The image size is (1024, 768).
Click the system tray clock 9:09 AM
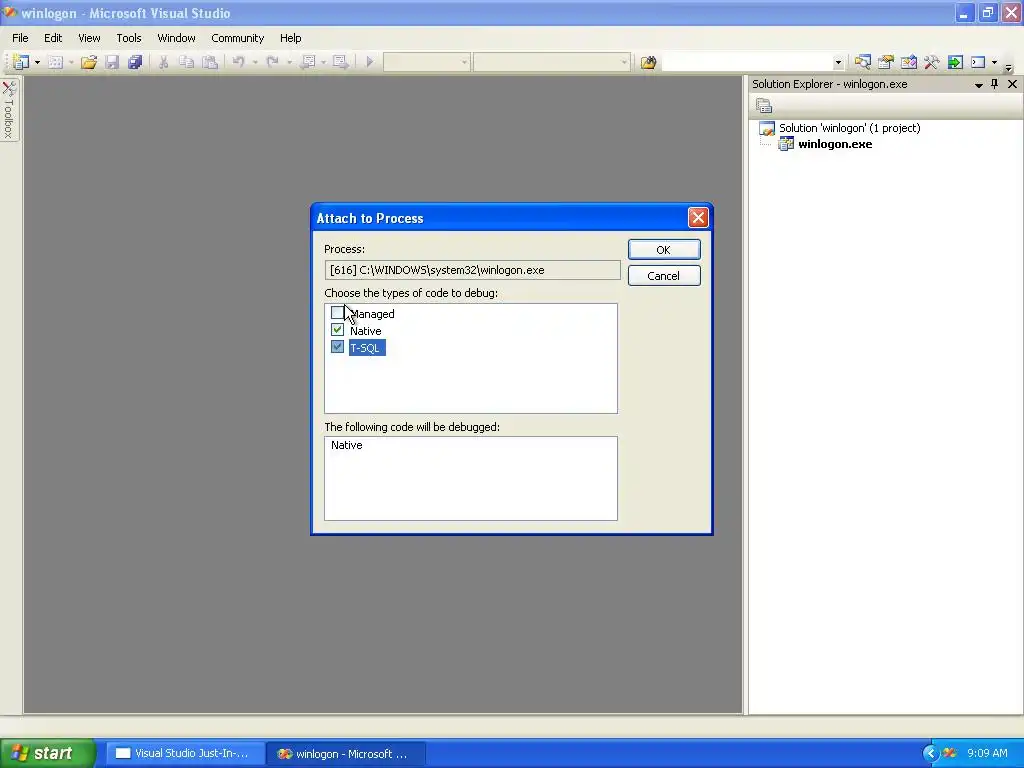tap(987, 754)
